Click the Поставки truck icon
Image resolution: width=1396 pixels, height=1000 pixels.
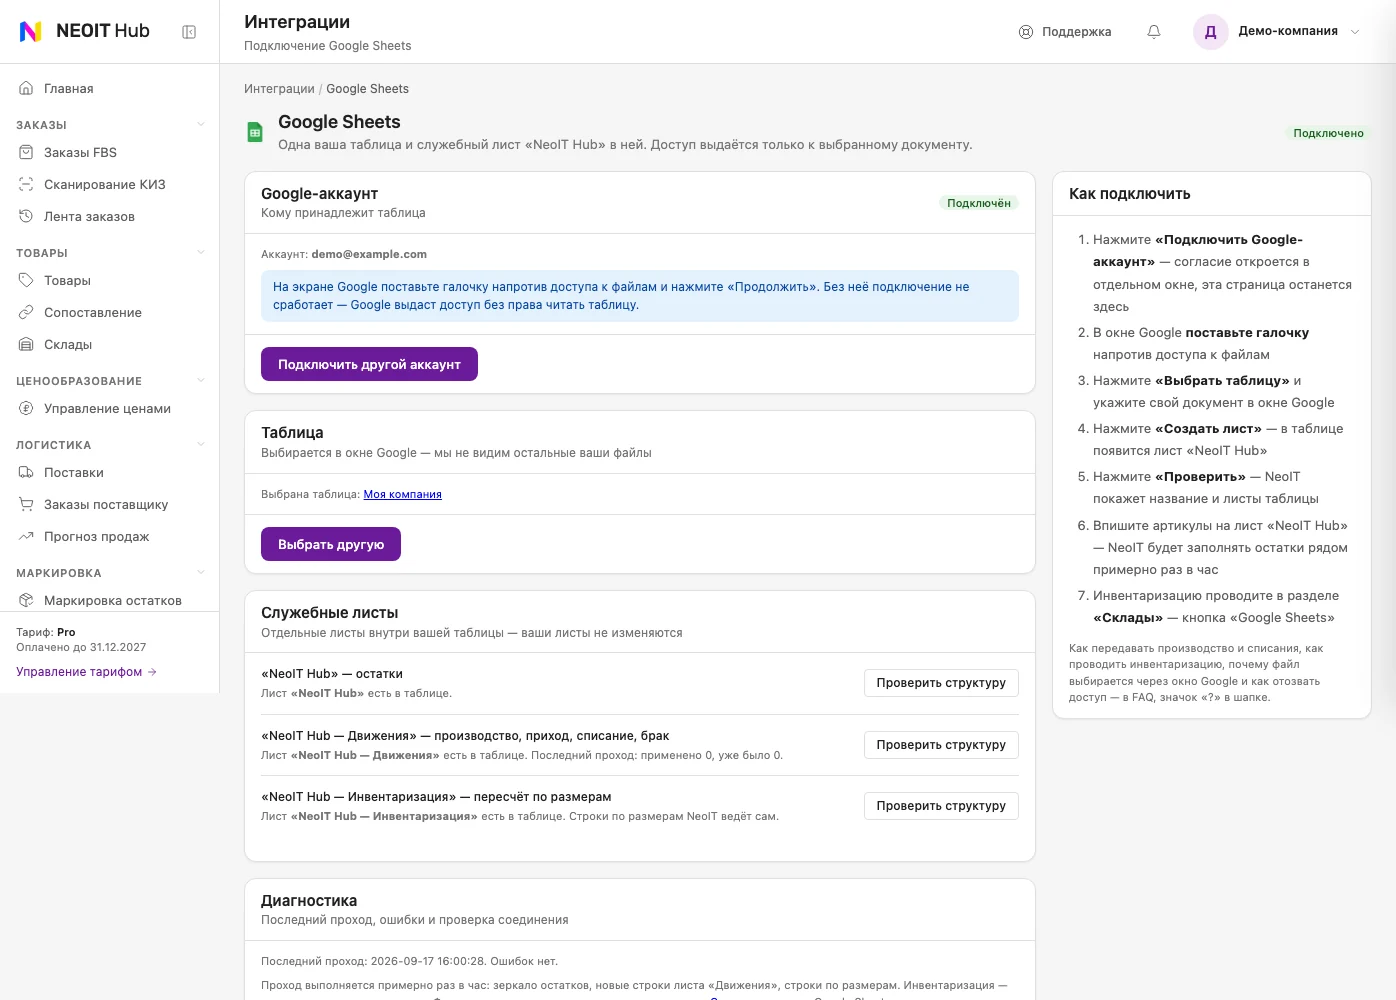click(x=26, y=473)
